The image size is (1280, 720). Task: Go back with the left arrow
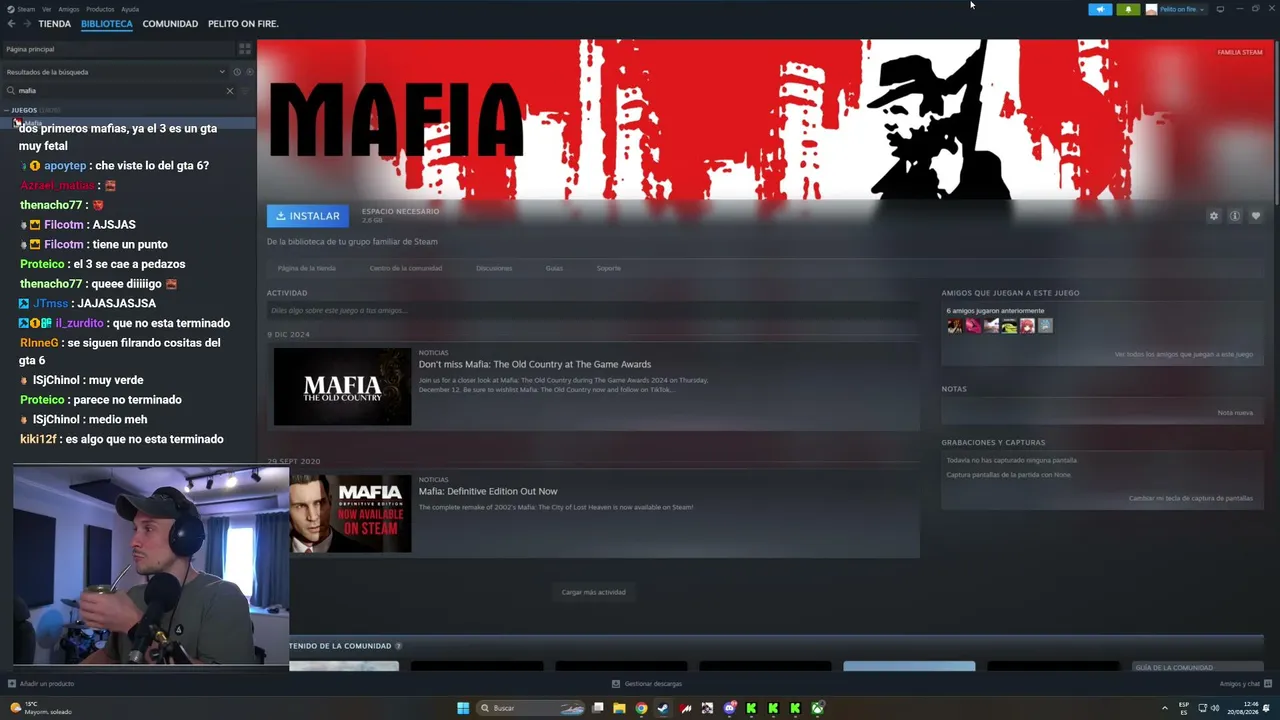pyautogui.click(x=12, y=23)
